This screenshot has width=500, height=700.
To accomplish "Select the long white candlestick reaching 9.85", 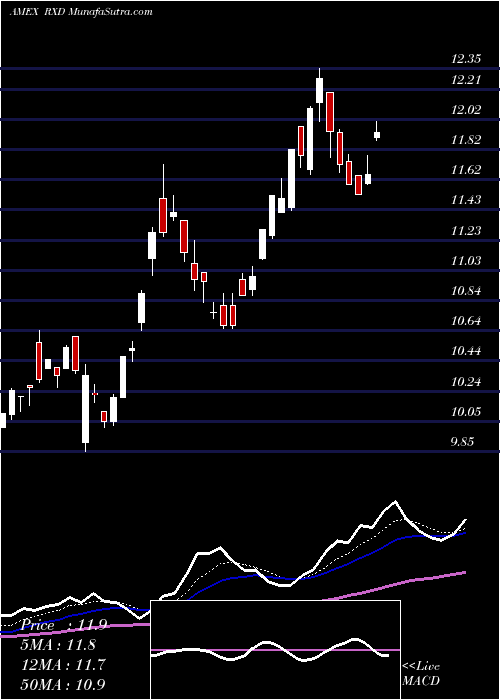I will pos(85,408).
